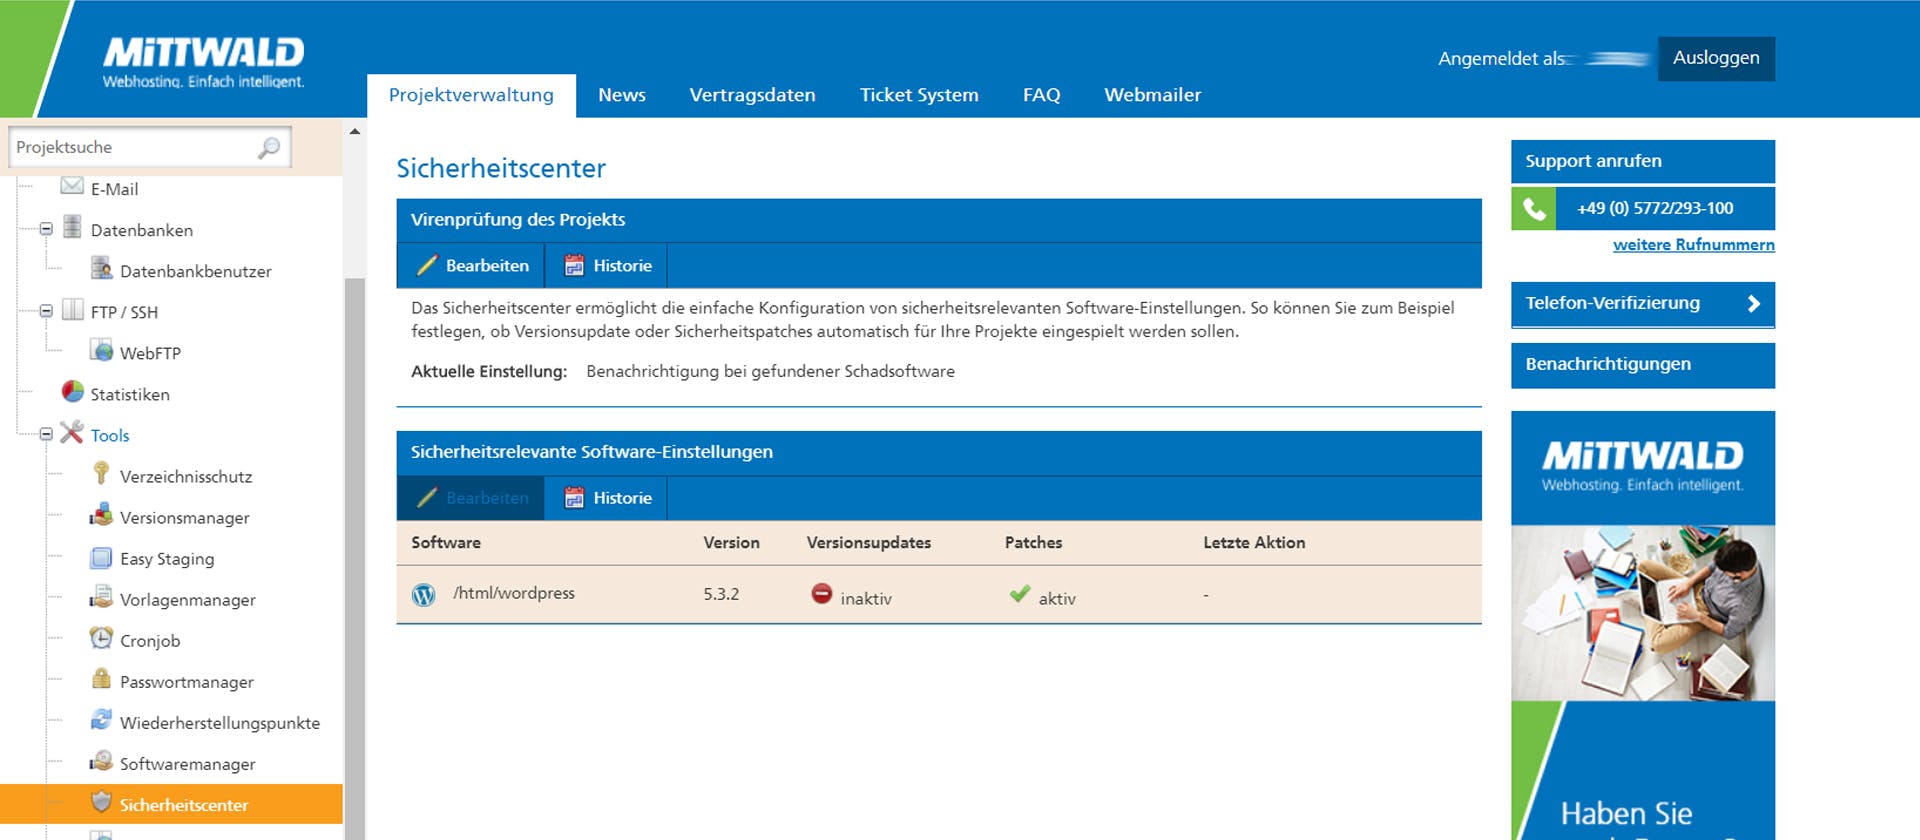1920x840 pixels.
Task: Open Easy Staging in the Tools tree
Action: tap(167, 559)
